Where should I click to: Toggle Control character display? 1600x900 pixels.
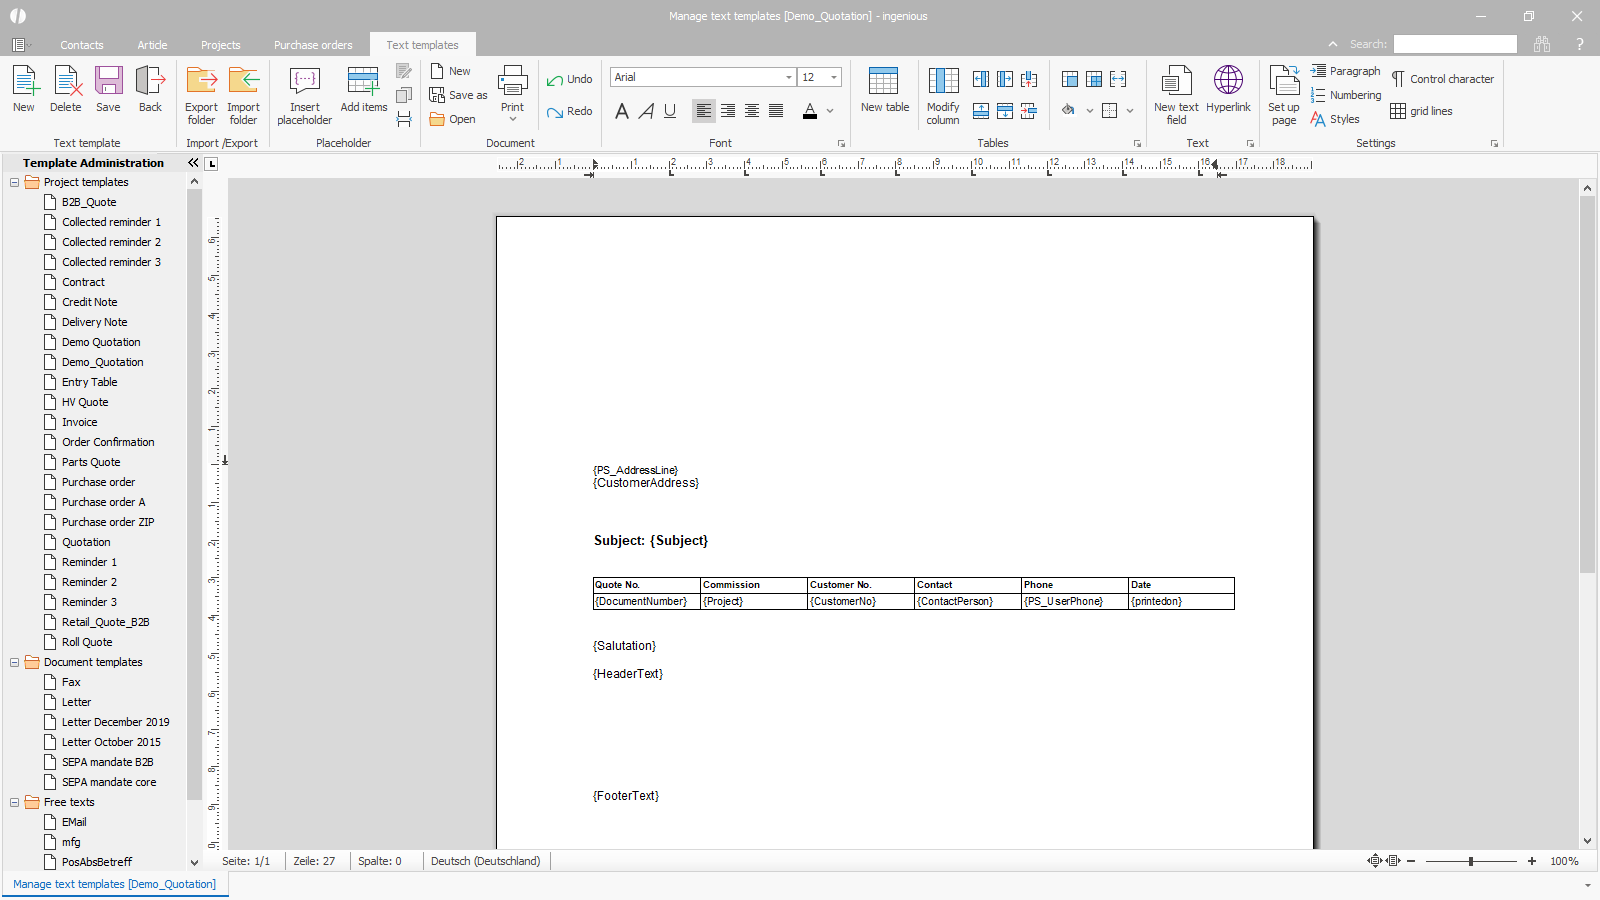tap(1442, 79)
